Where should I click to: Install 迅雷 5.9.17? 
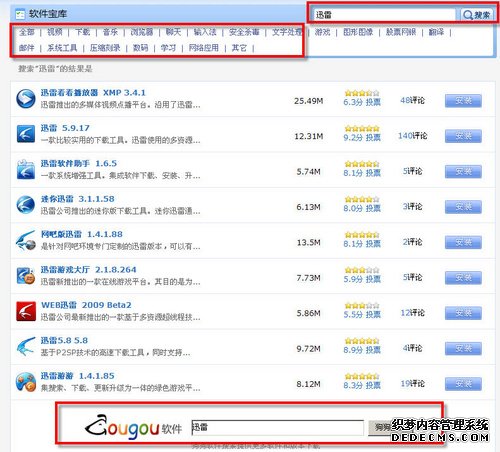click(463, 136)
